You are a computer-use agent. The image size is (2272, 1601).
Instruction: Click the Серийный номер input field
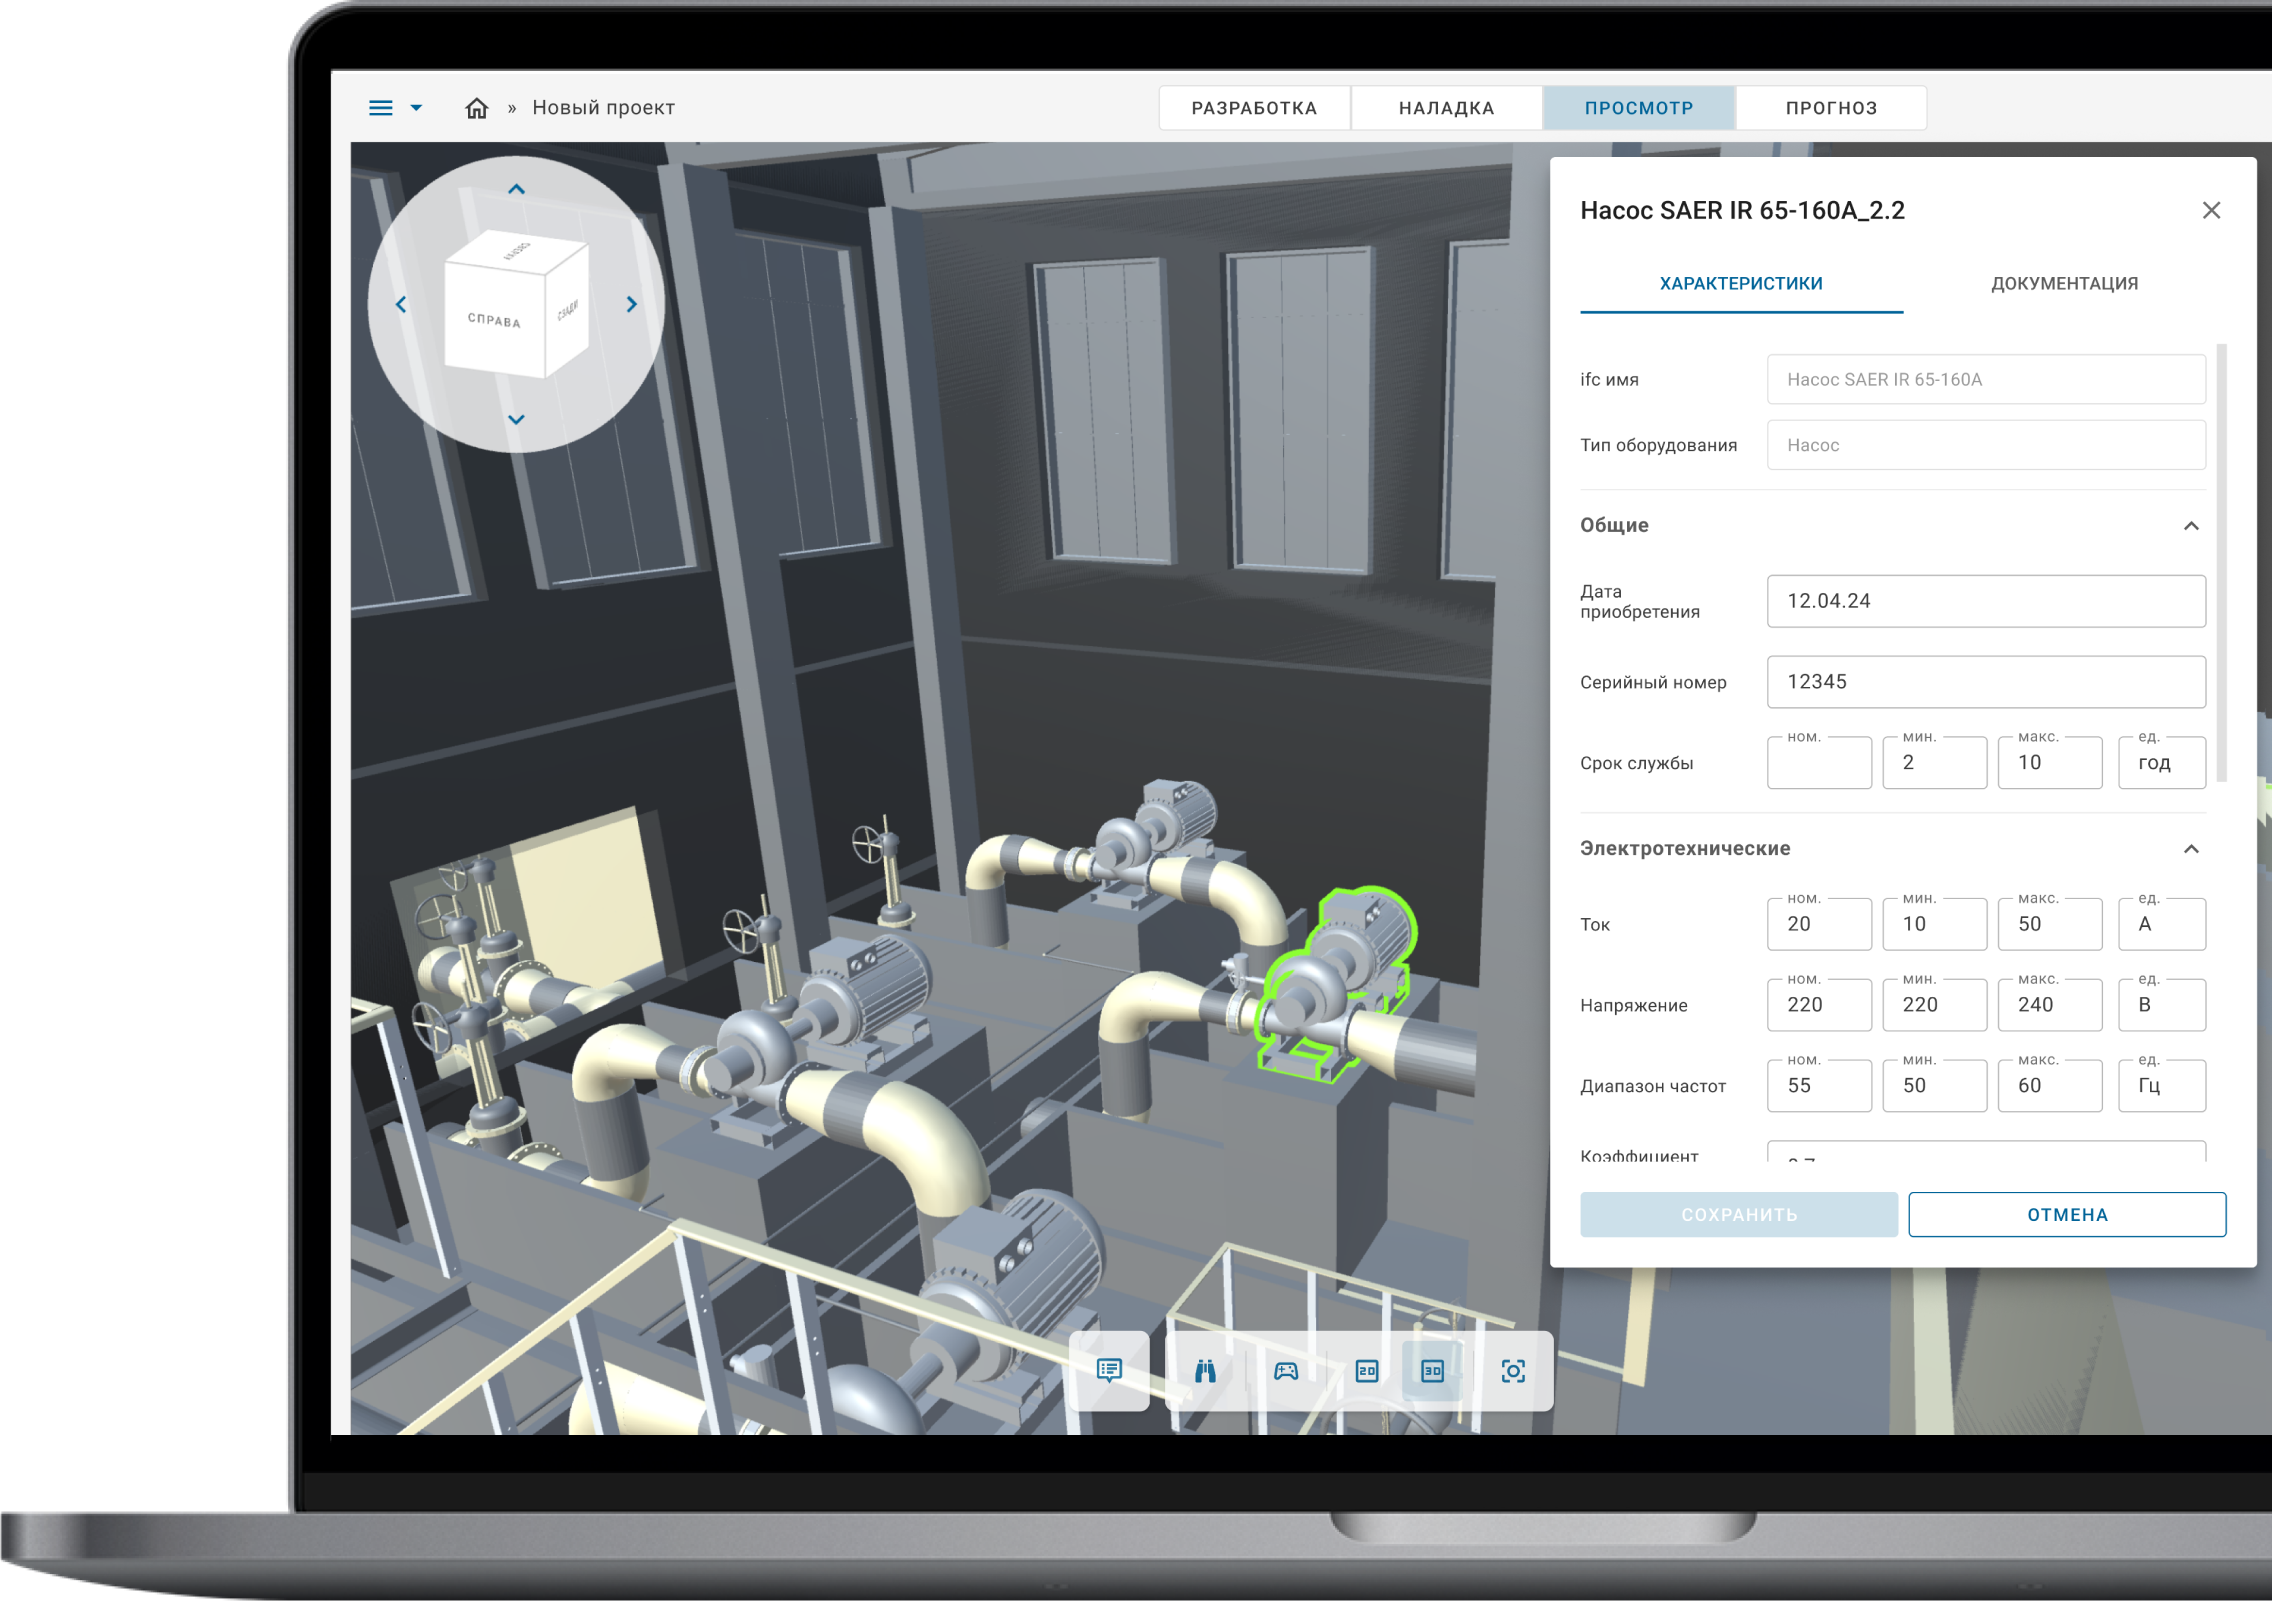tap(1985, 682)
